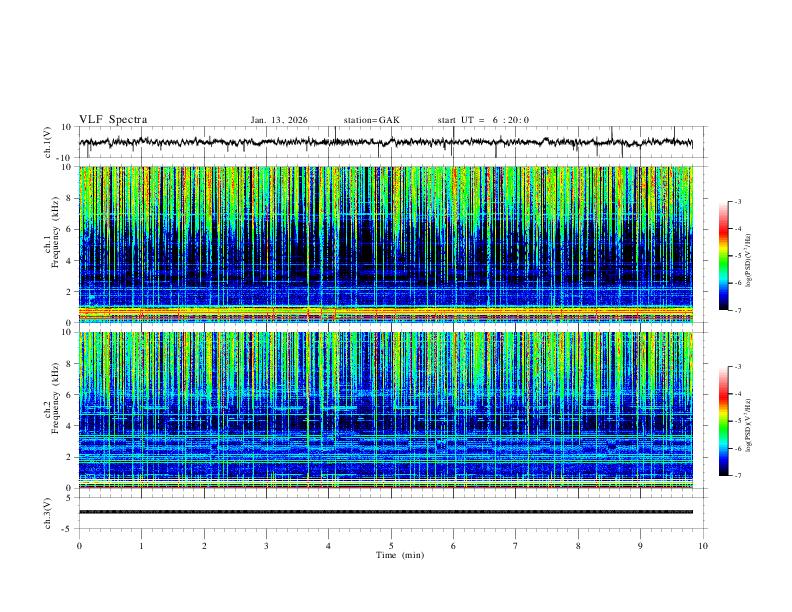Click the ch.1 colorbar log(PSD) label

pyautogui.click(x=748, y=261)
